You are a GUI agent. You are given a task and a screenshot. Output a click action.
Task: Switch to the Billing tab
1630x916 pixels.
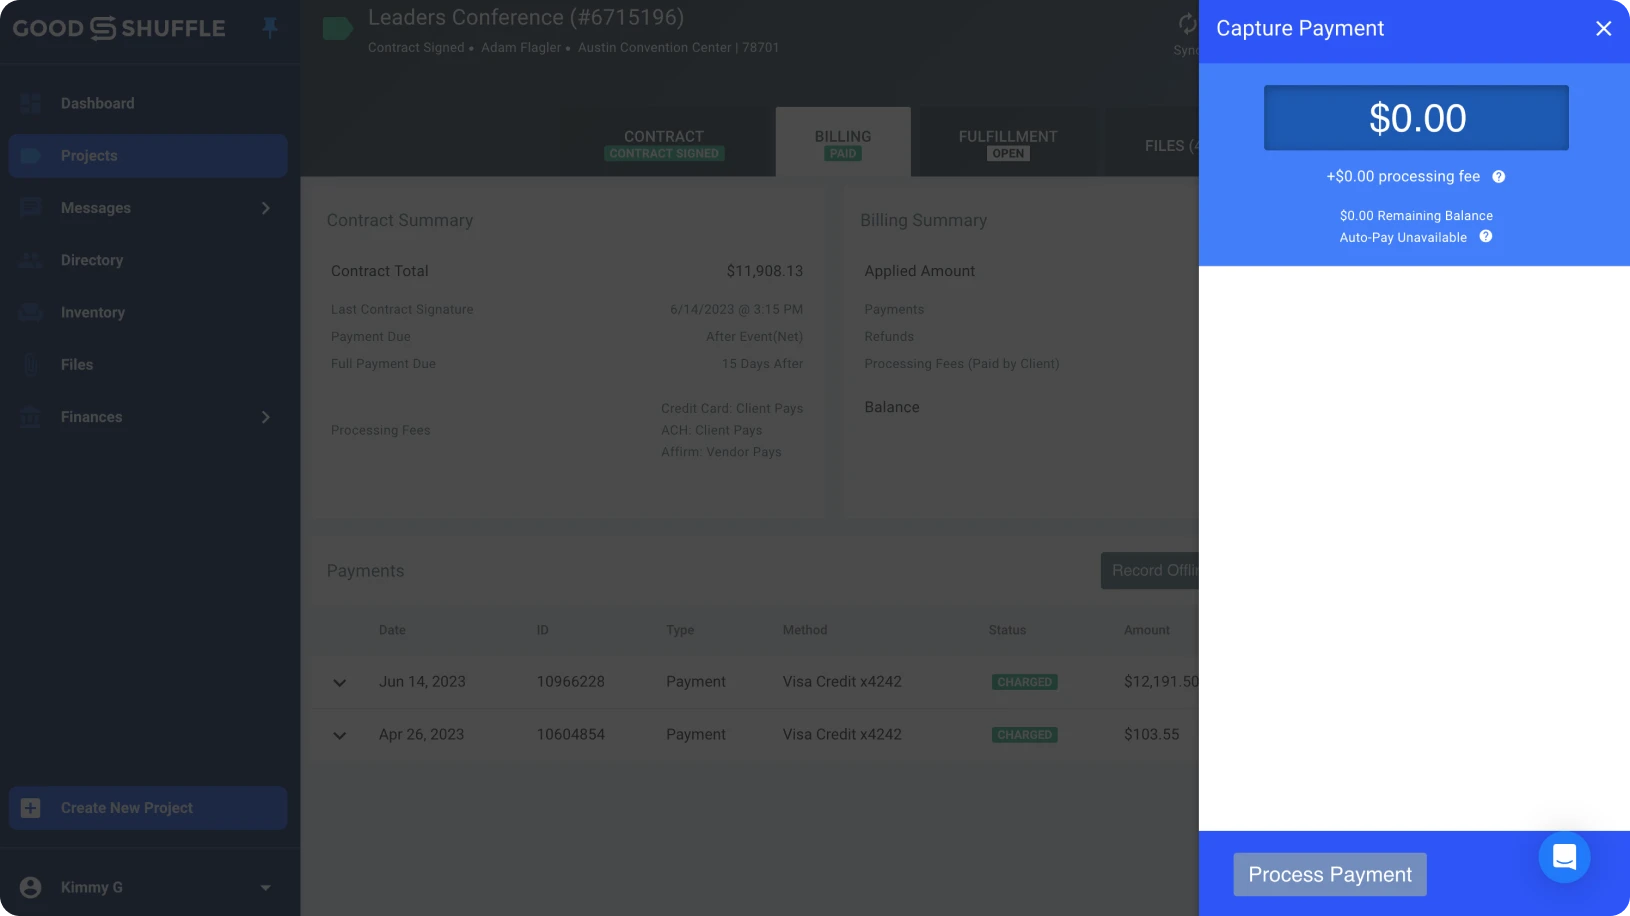[843, 143]
